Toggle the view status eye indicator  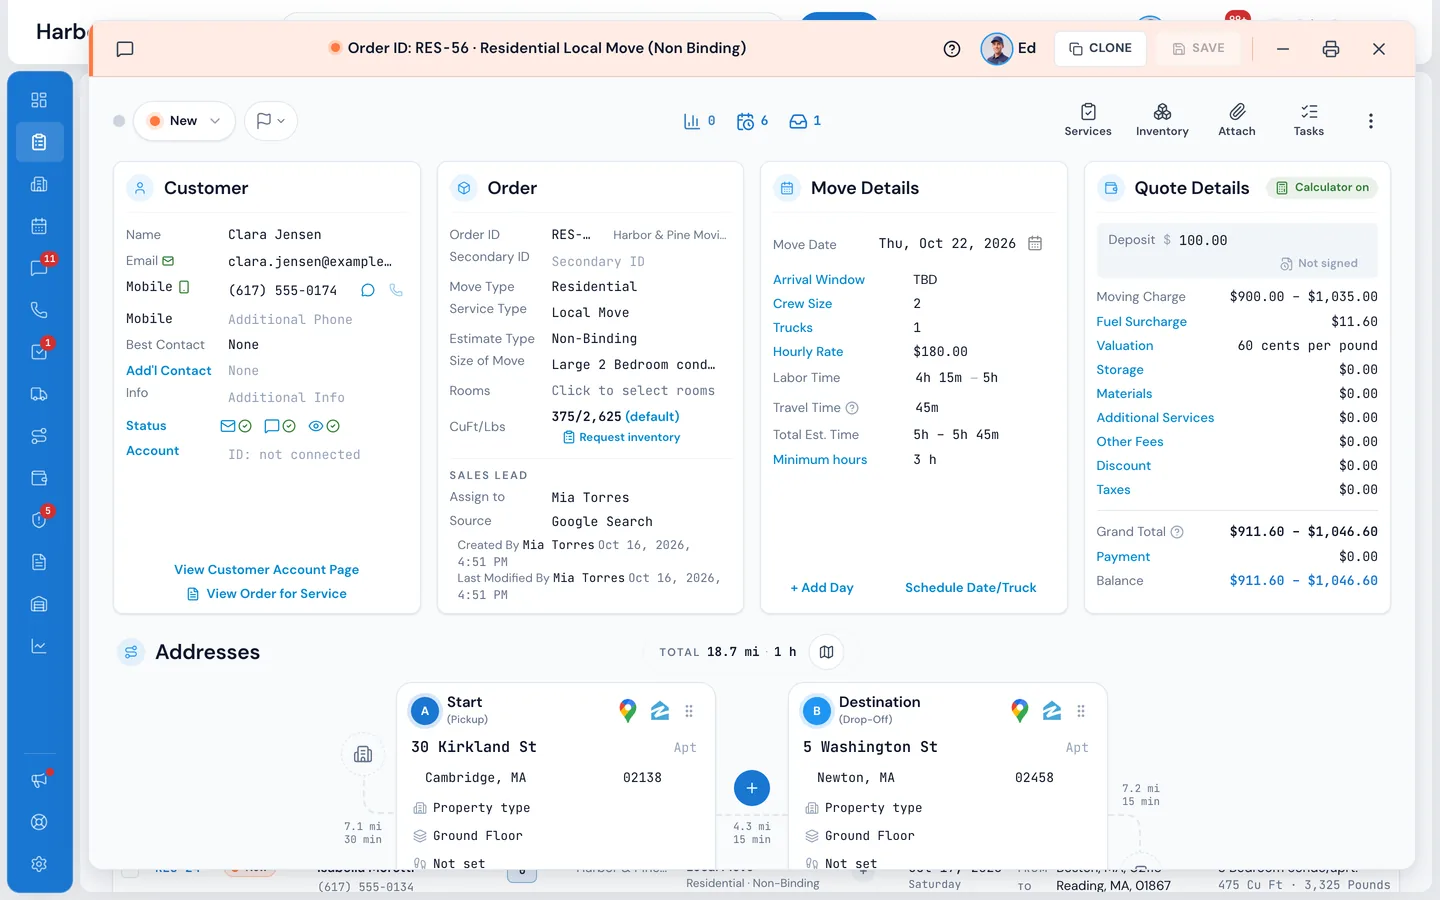point(324,426)
